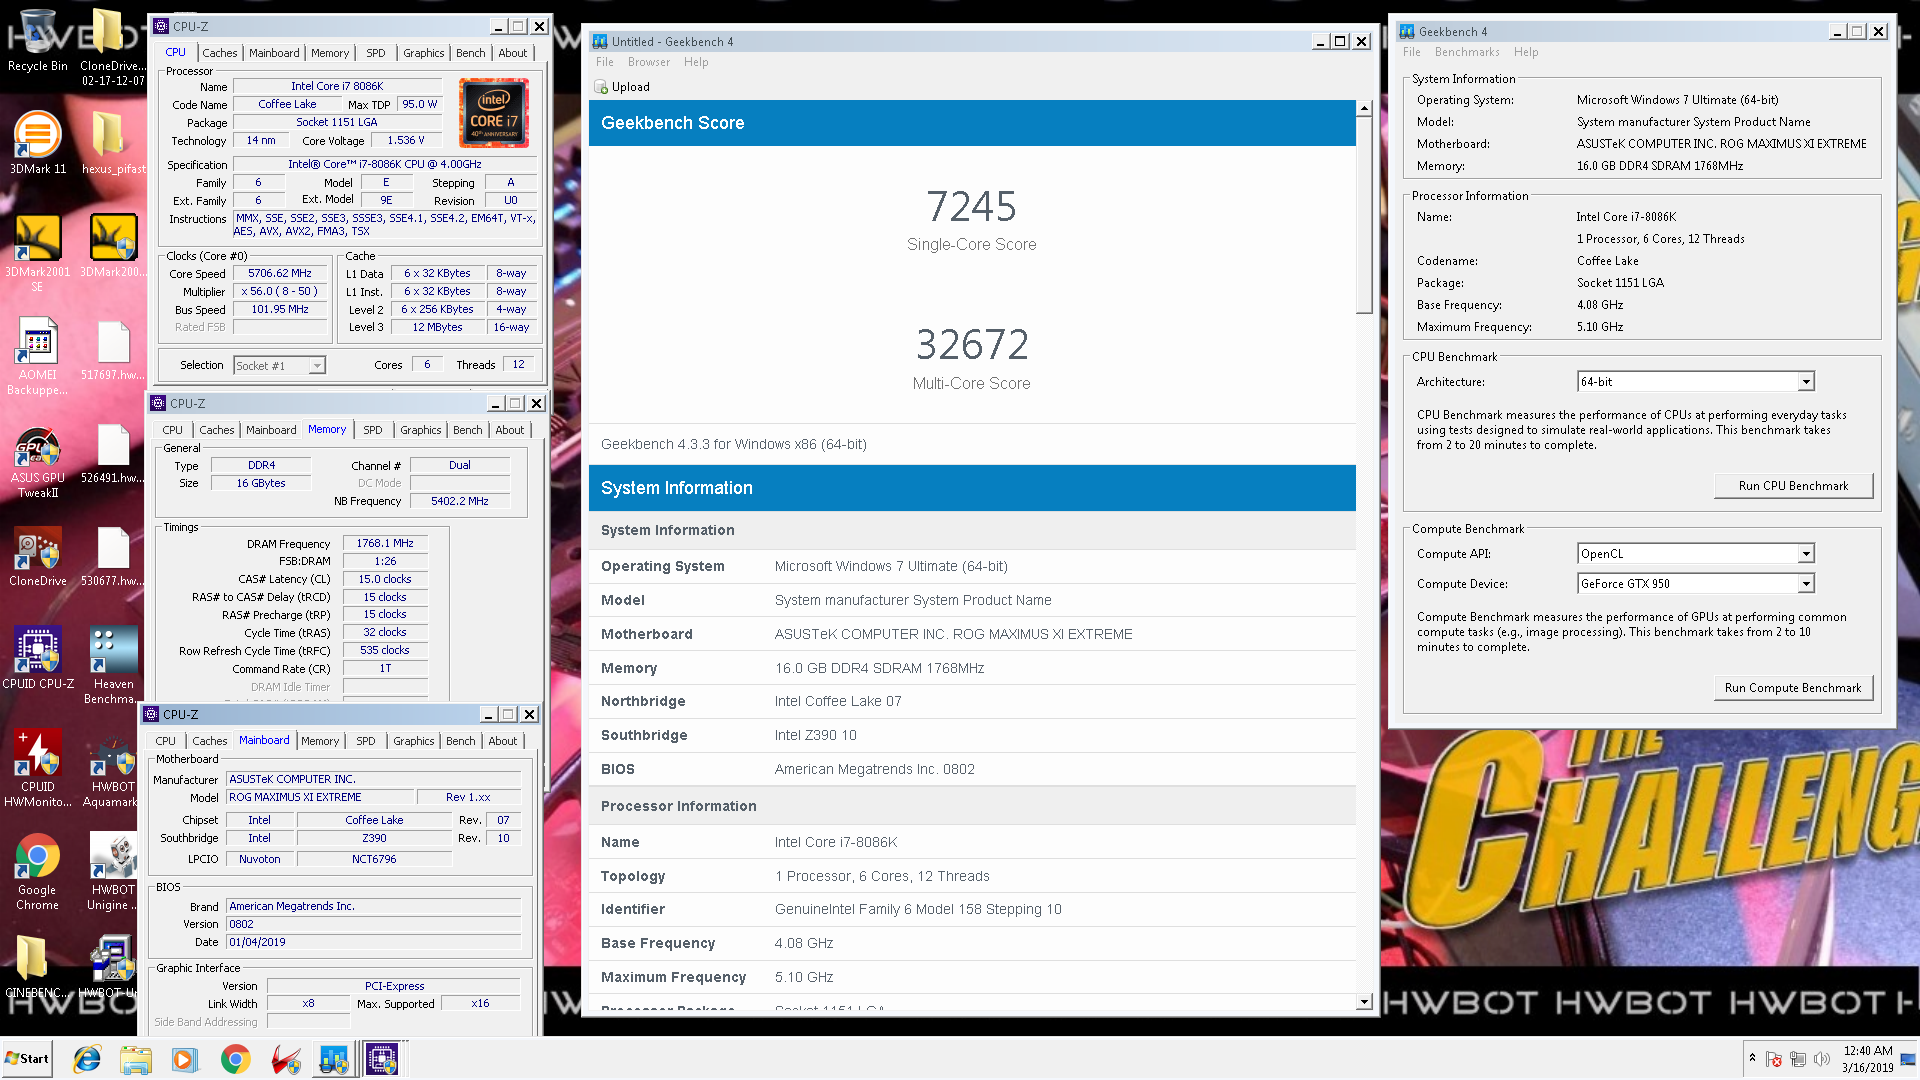Click the scroll up arrow in Geekbench results
The image size is (1920, 1080).
[1364, 108]
